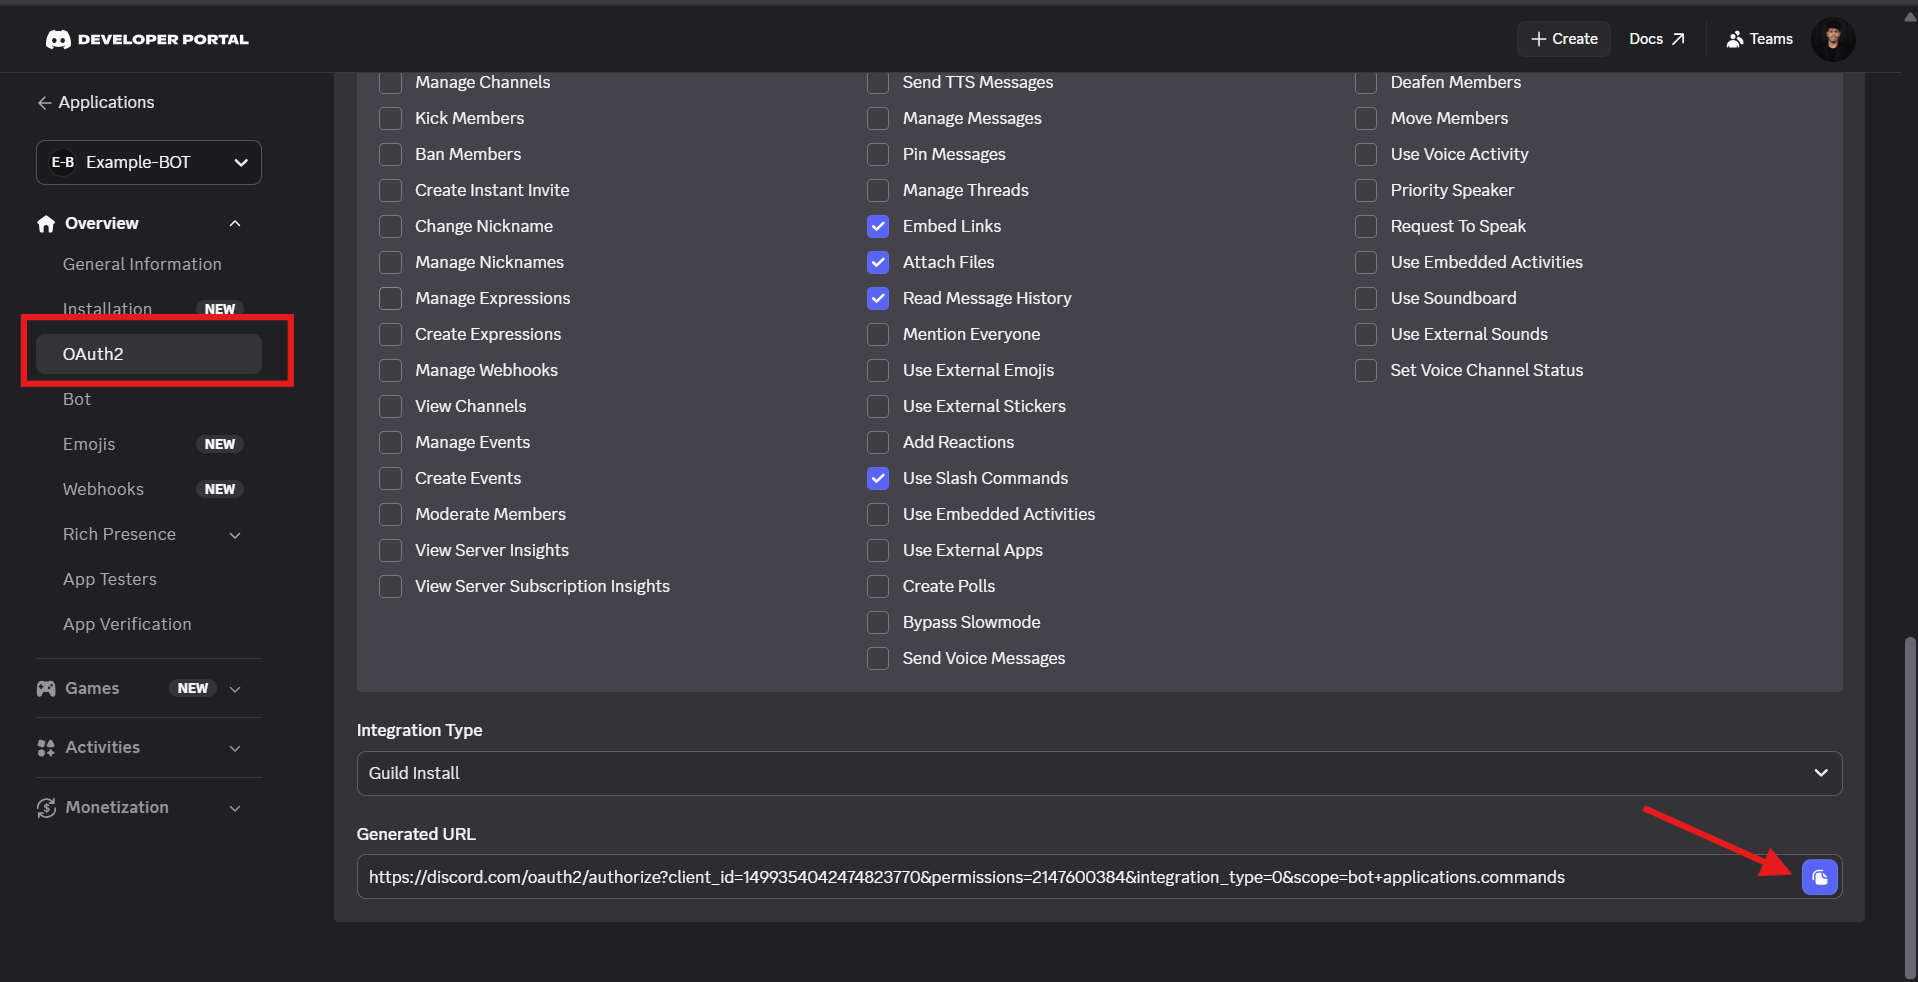
Task: Check the Move Members permission
Action: (x=1366, y=118)
